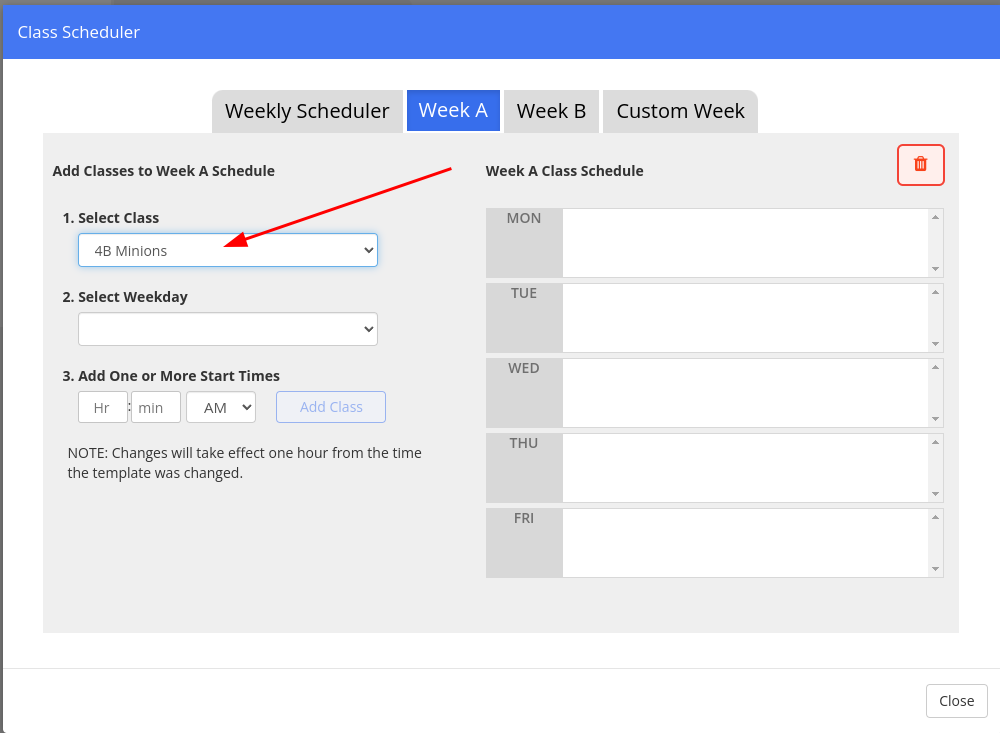Click the Add Class button
The image size is (1000, 733).
(331, 407)
